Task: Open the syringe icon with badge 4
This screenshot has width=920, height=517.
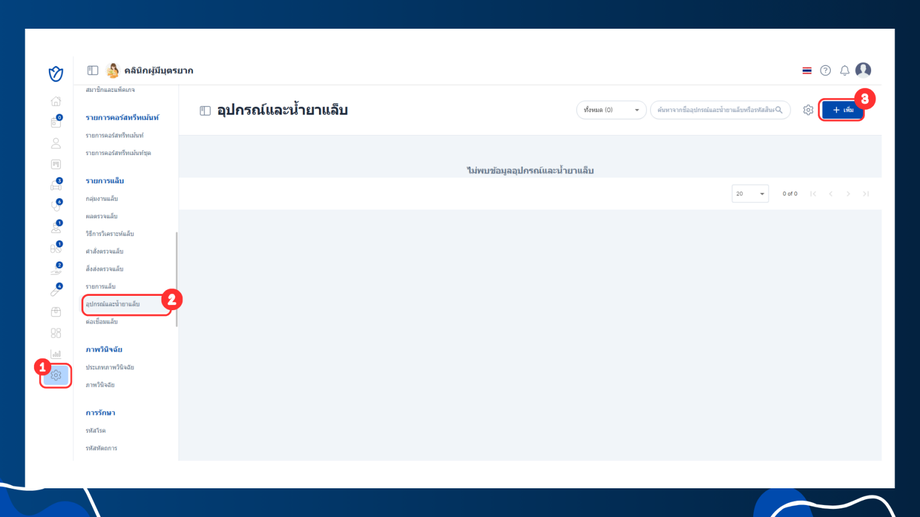Action: coord(56,290)
